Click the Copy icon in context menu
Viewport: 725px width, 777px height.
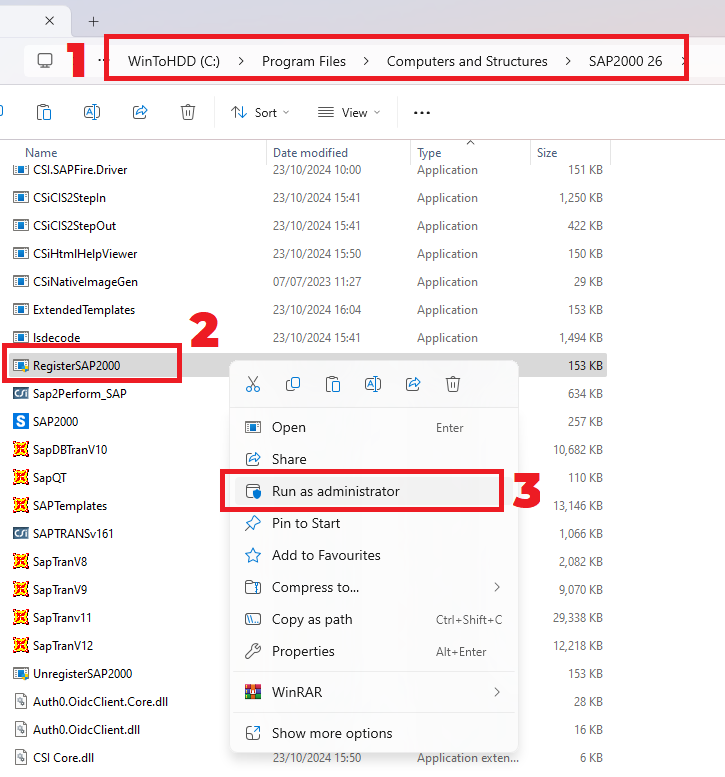click(293, 384)
